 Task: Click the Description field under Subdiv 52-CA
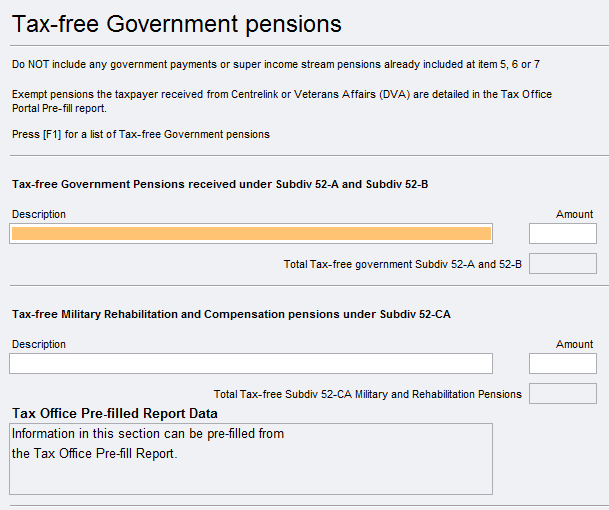251,364
